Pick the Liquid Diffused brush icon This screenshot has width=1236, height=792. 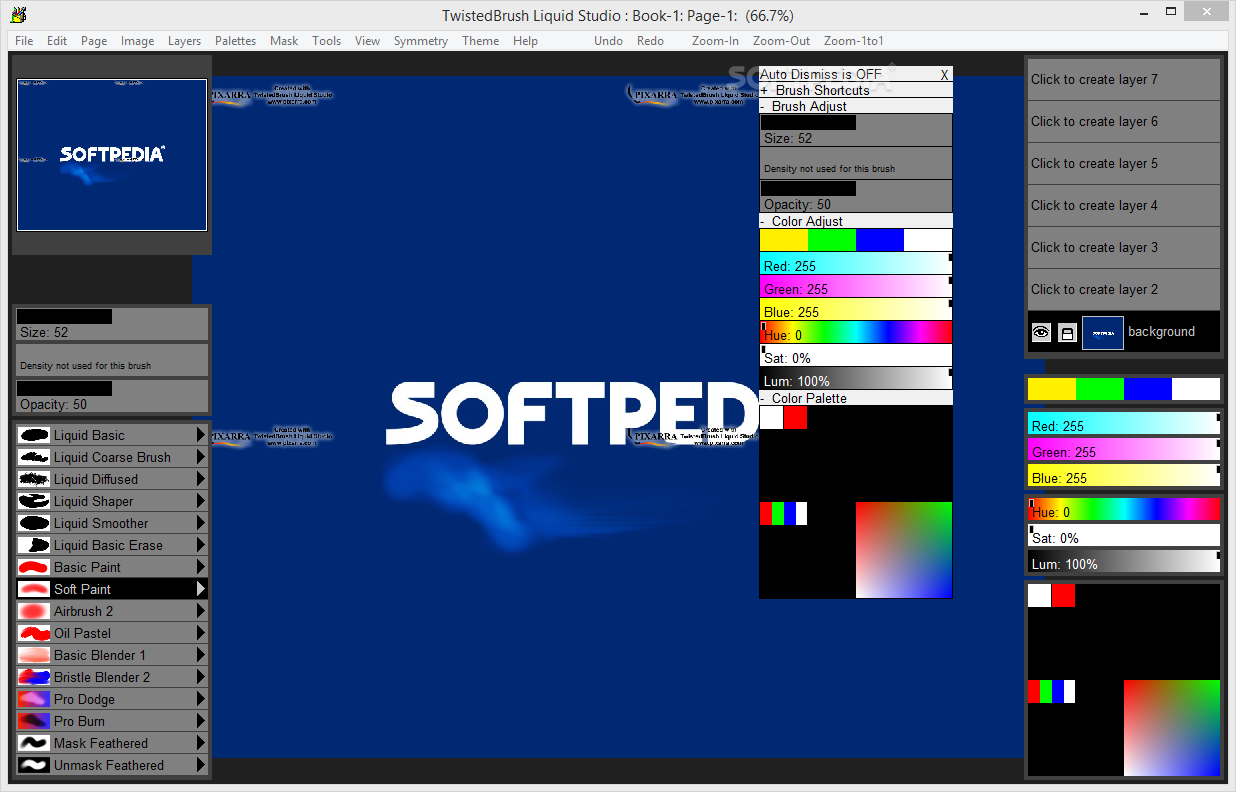tap(34, 479)
